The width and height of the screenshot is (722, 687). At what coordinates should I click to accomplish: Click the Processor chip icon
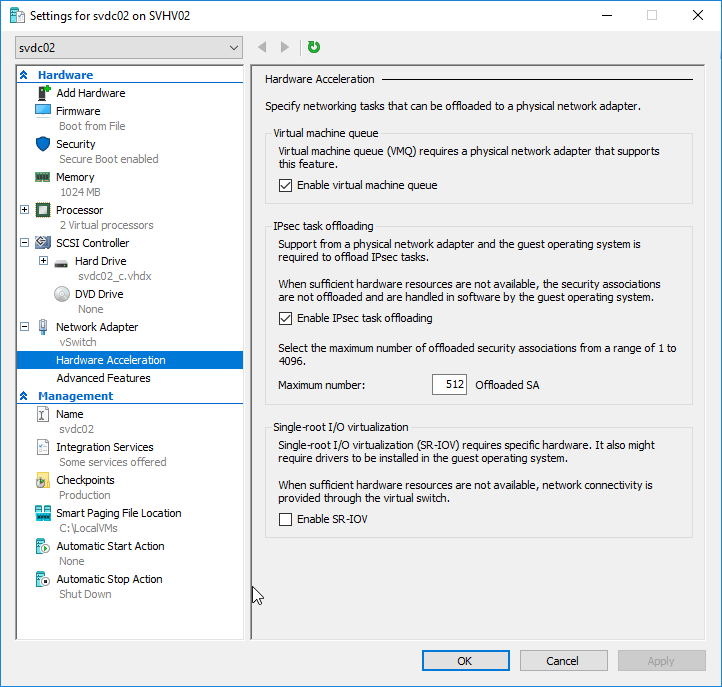(x=43, y=210)
